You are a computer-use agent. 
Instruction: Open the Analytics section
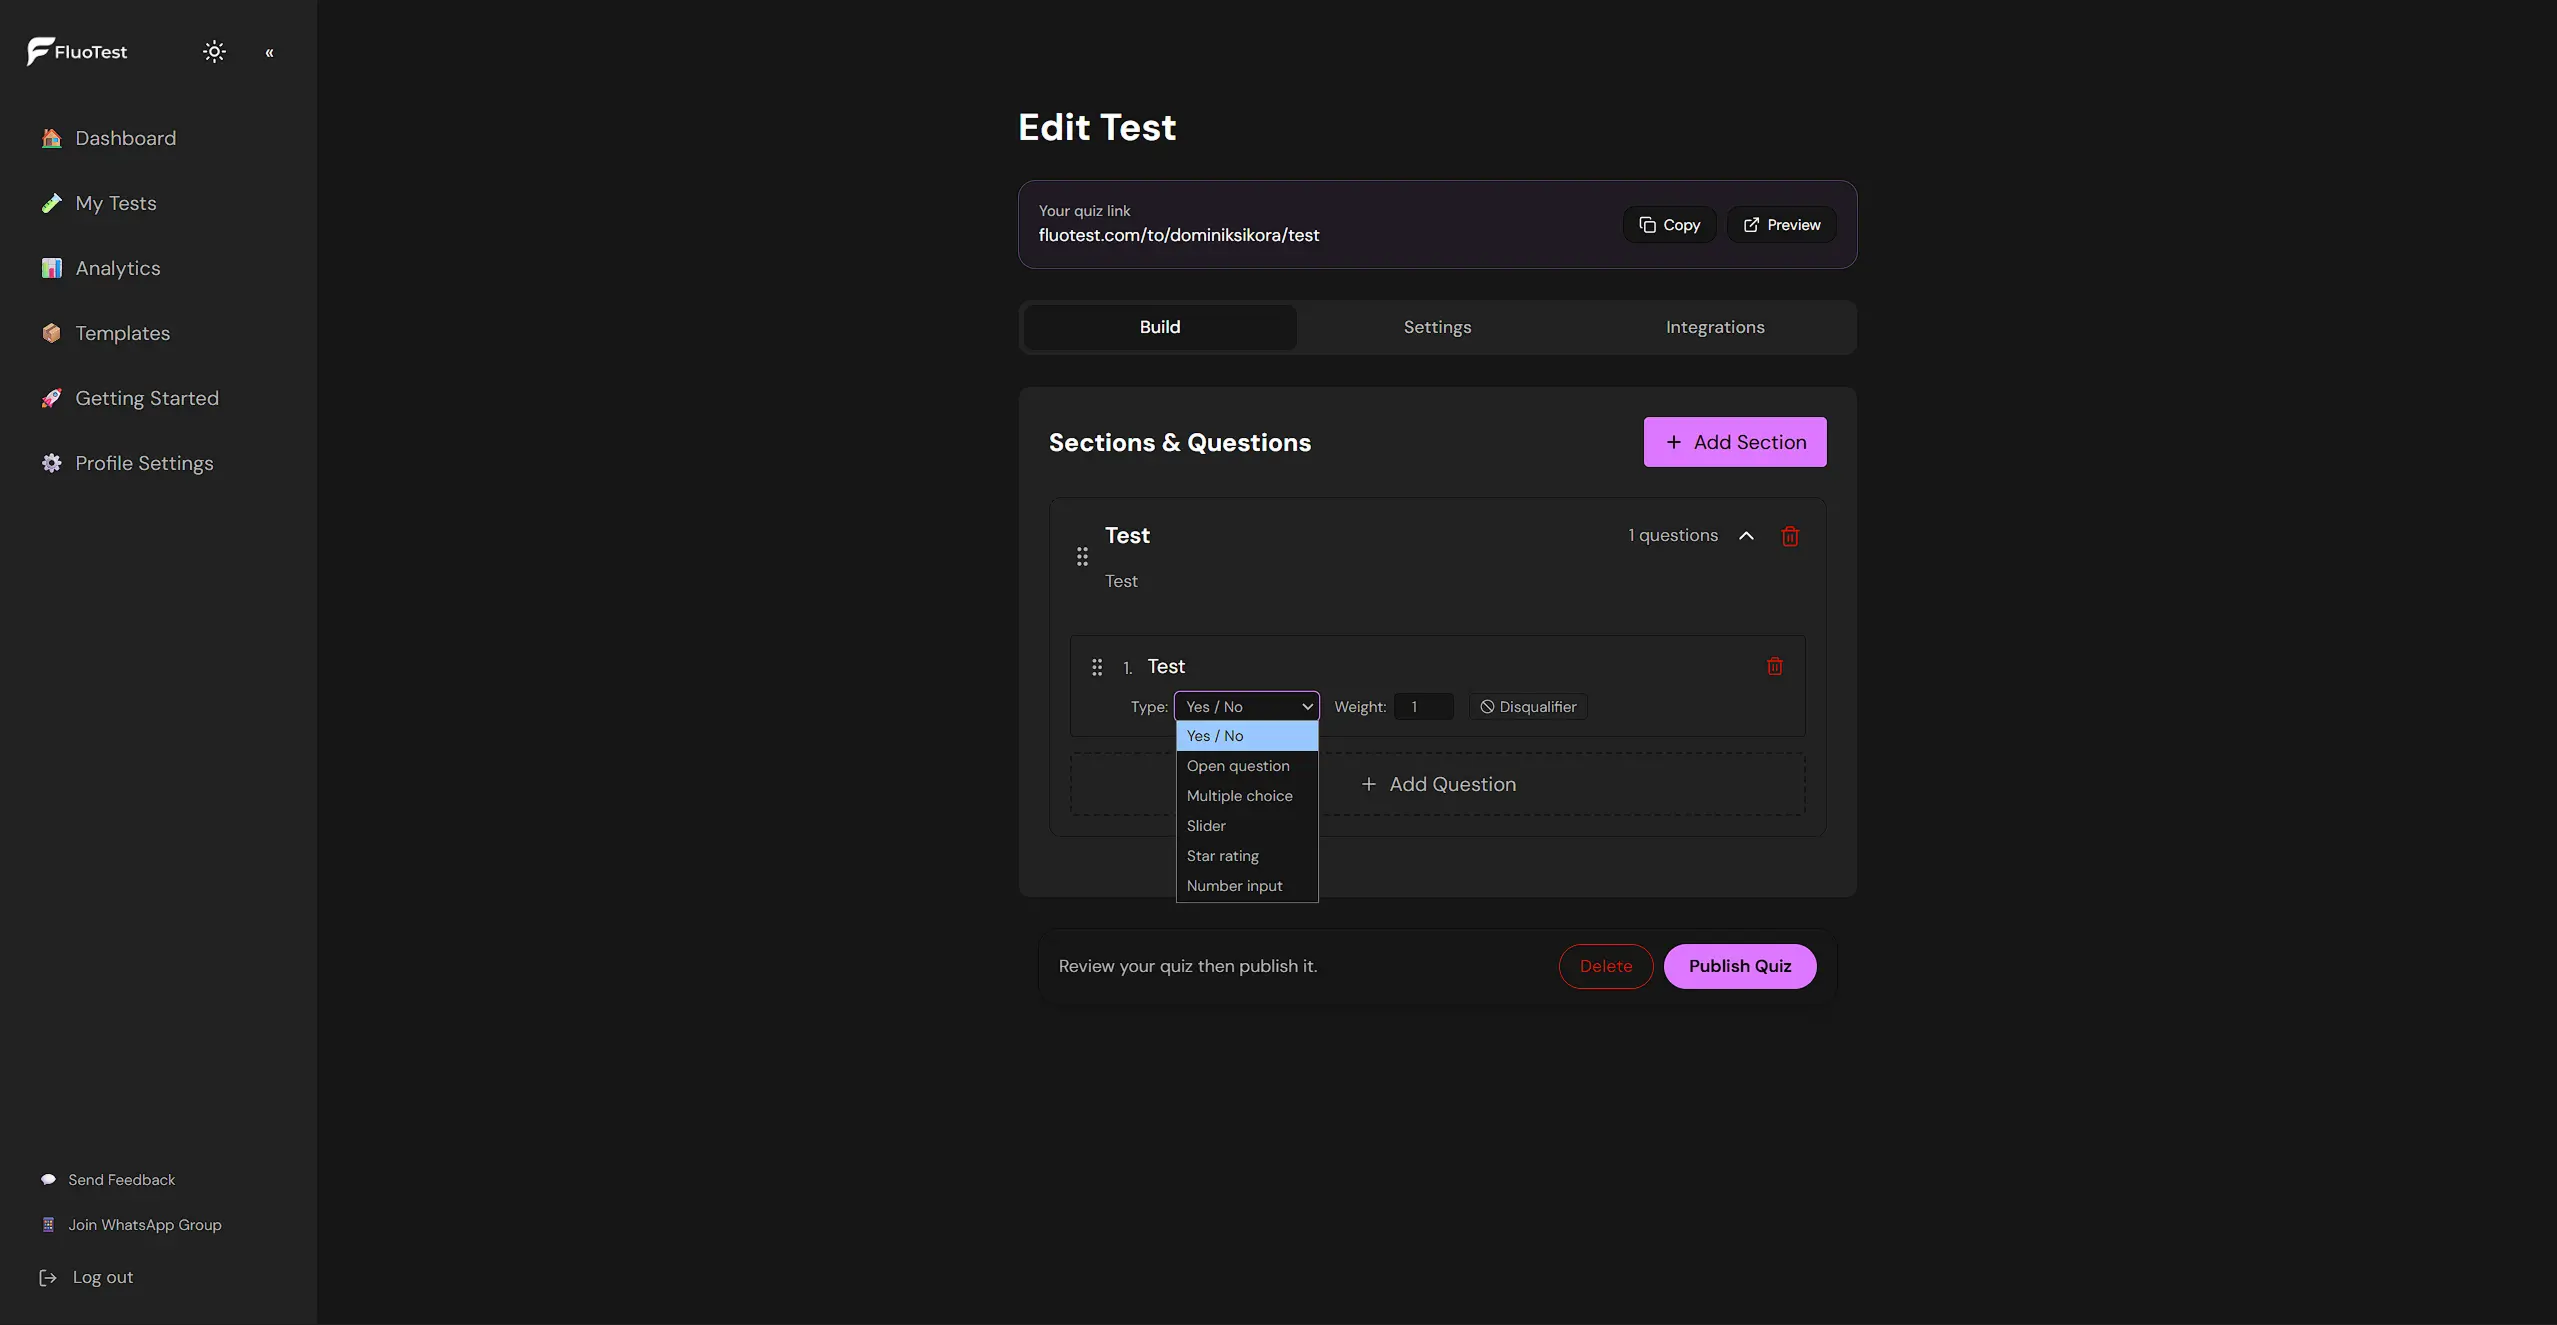(101, 268)
